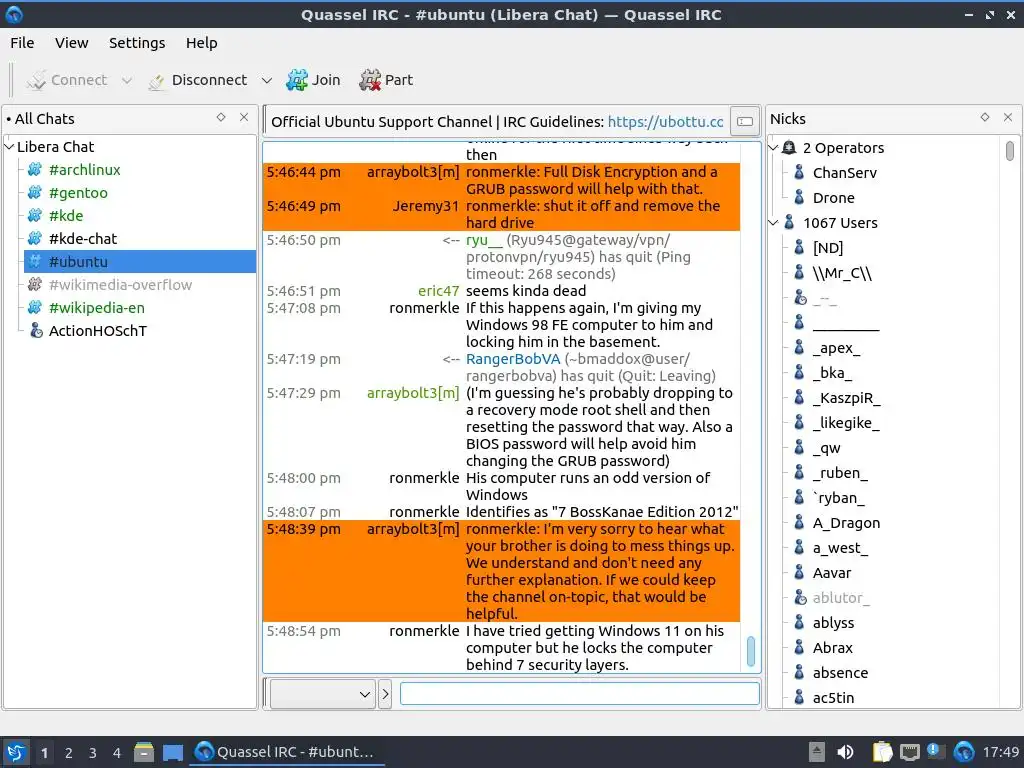Click the #wikimedia-overflow inactive channel icon

click(x=35, y=285)
